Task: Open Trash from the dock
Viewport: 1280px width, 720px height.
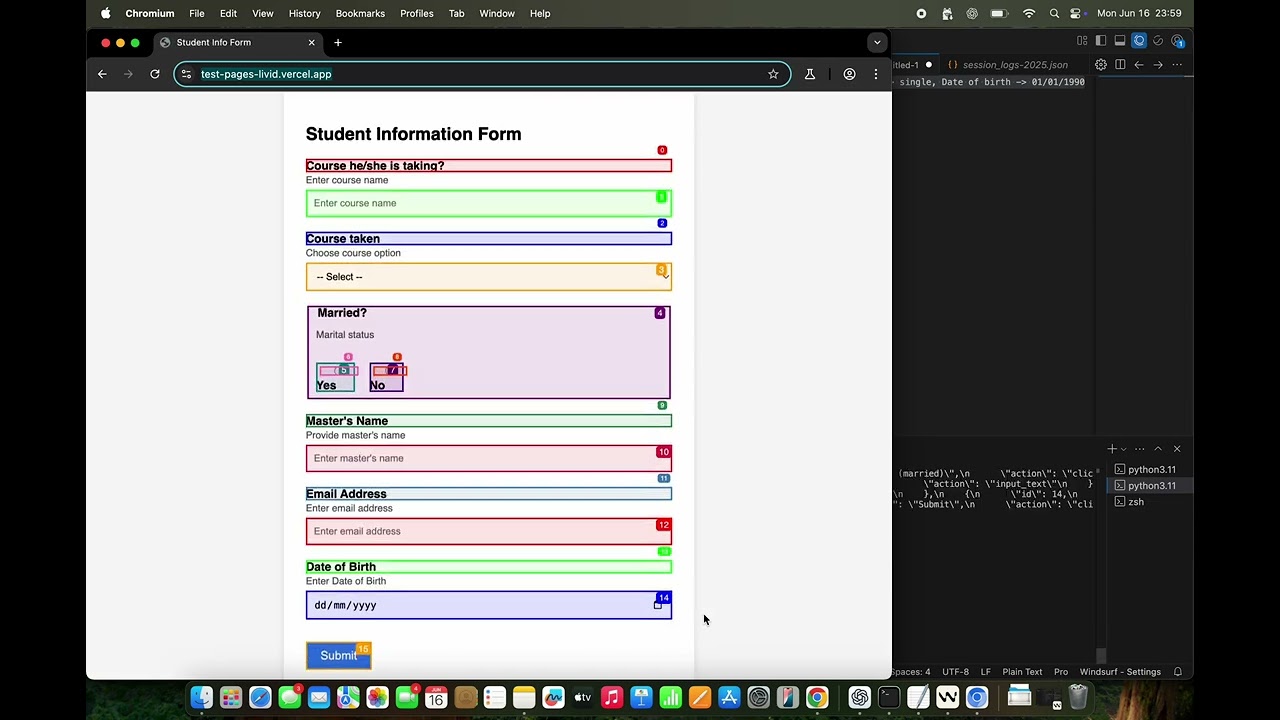Action: [x=1078, y=697]
